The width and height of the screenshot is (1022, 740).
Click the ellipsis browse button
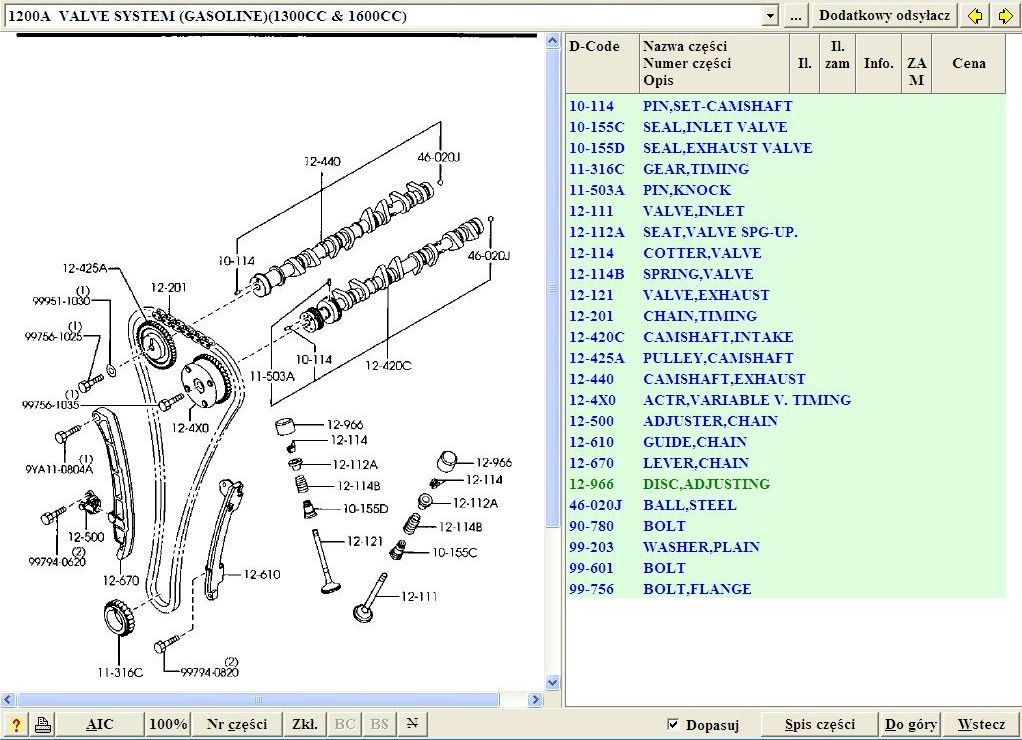click(795, 16)
